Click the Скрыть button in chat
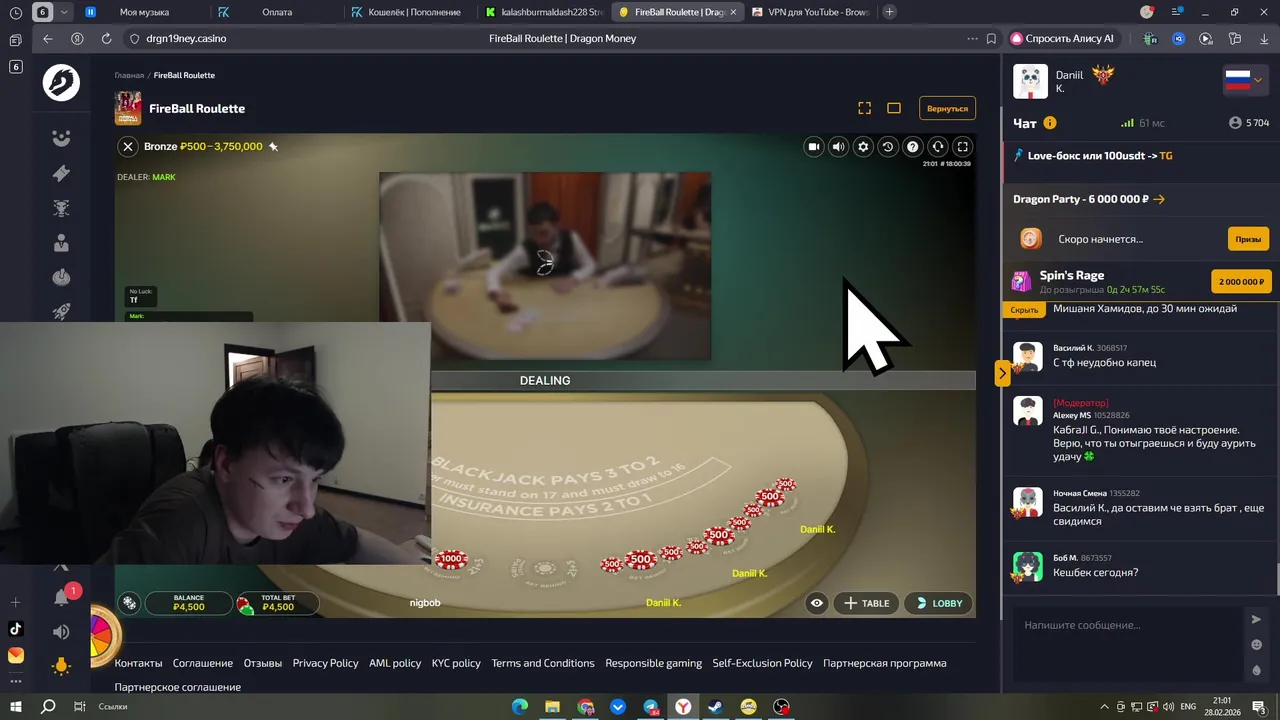This screenshot has width=1280, height=720. [1025, 310]
